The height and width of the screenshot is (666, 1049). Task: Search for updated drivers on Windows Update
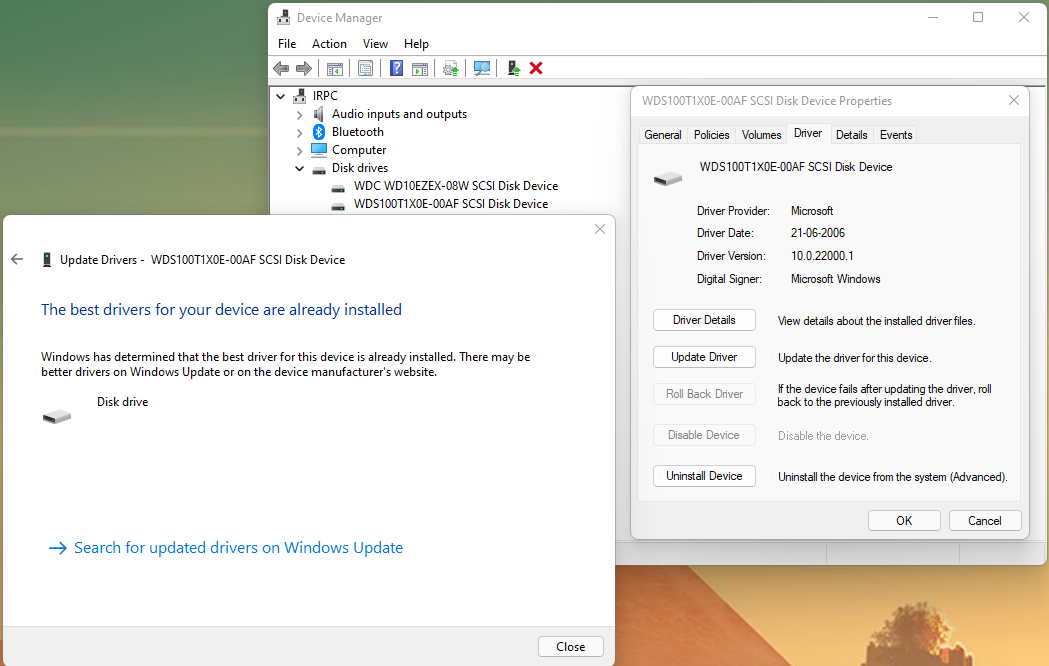(x=239, y=548)
